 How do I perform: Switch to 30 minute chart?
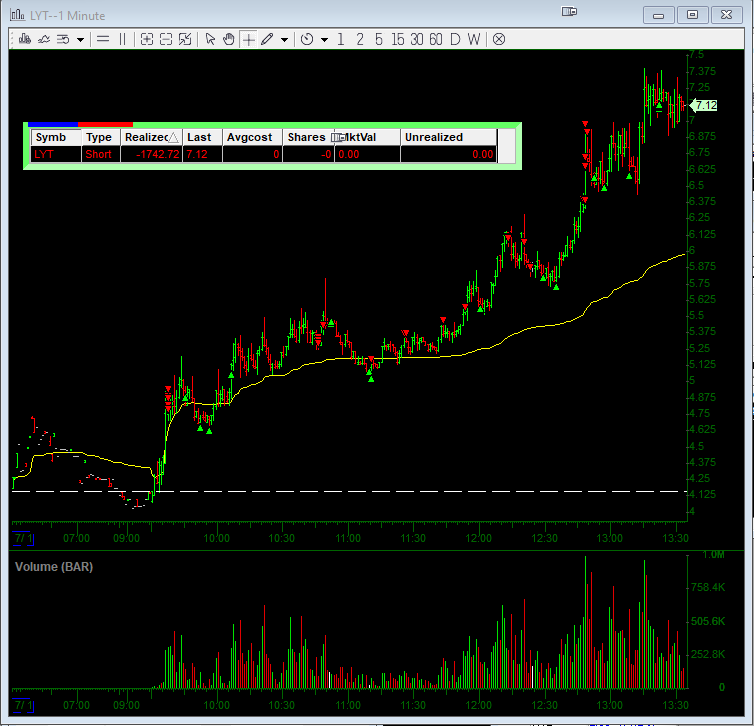point(417,39)
